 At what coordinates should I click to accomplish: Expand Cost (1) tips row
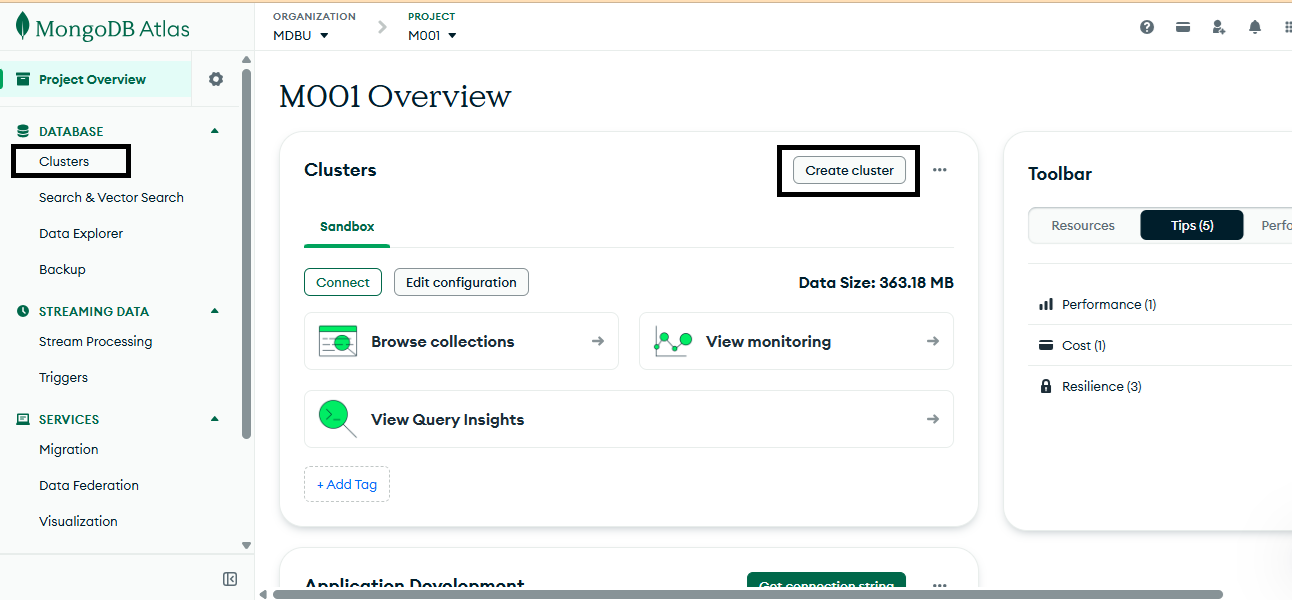1160,345
